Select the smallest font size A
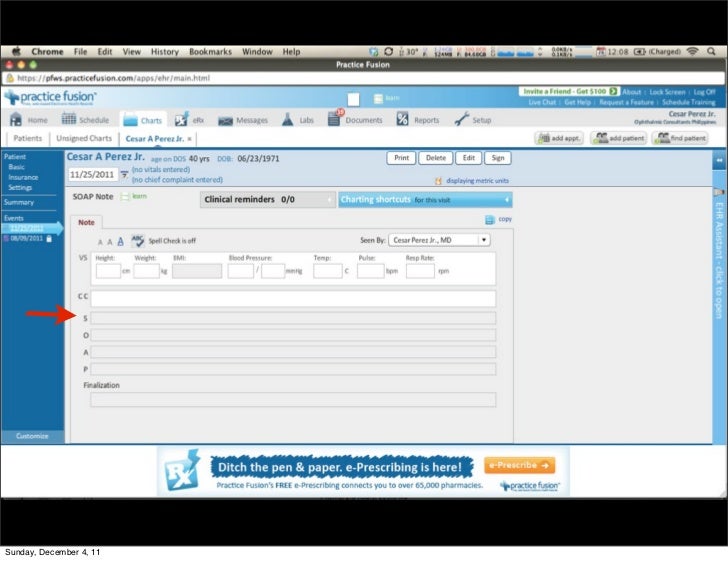Viewport: 728px width, 561px height. (100, 242)
